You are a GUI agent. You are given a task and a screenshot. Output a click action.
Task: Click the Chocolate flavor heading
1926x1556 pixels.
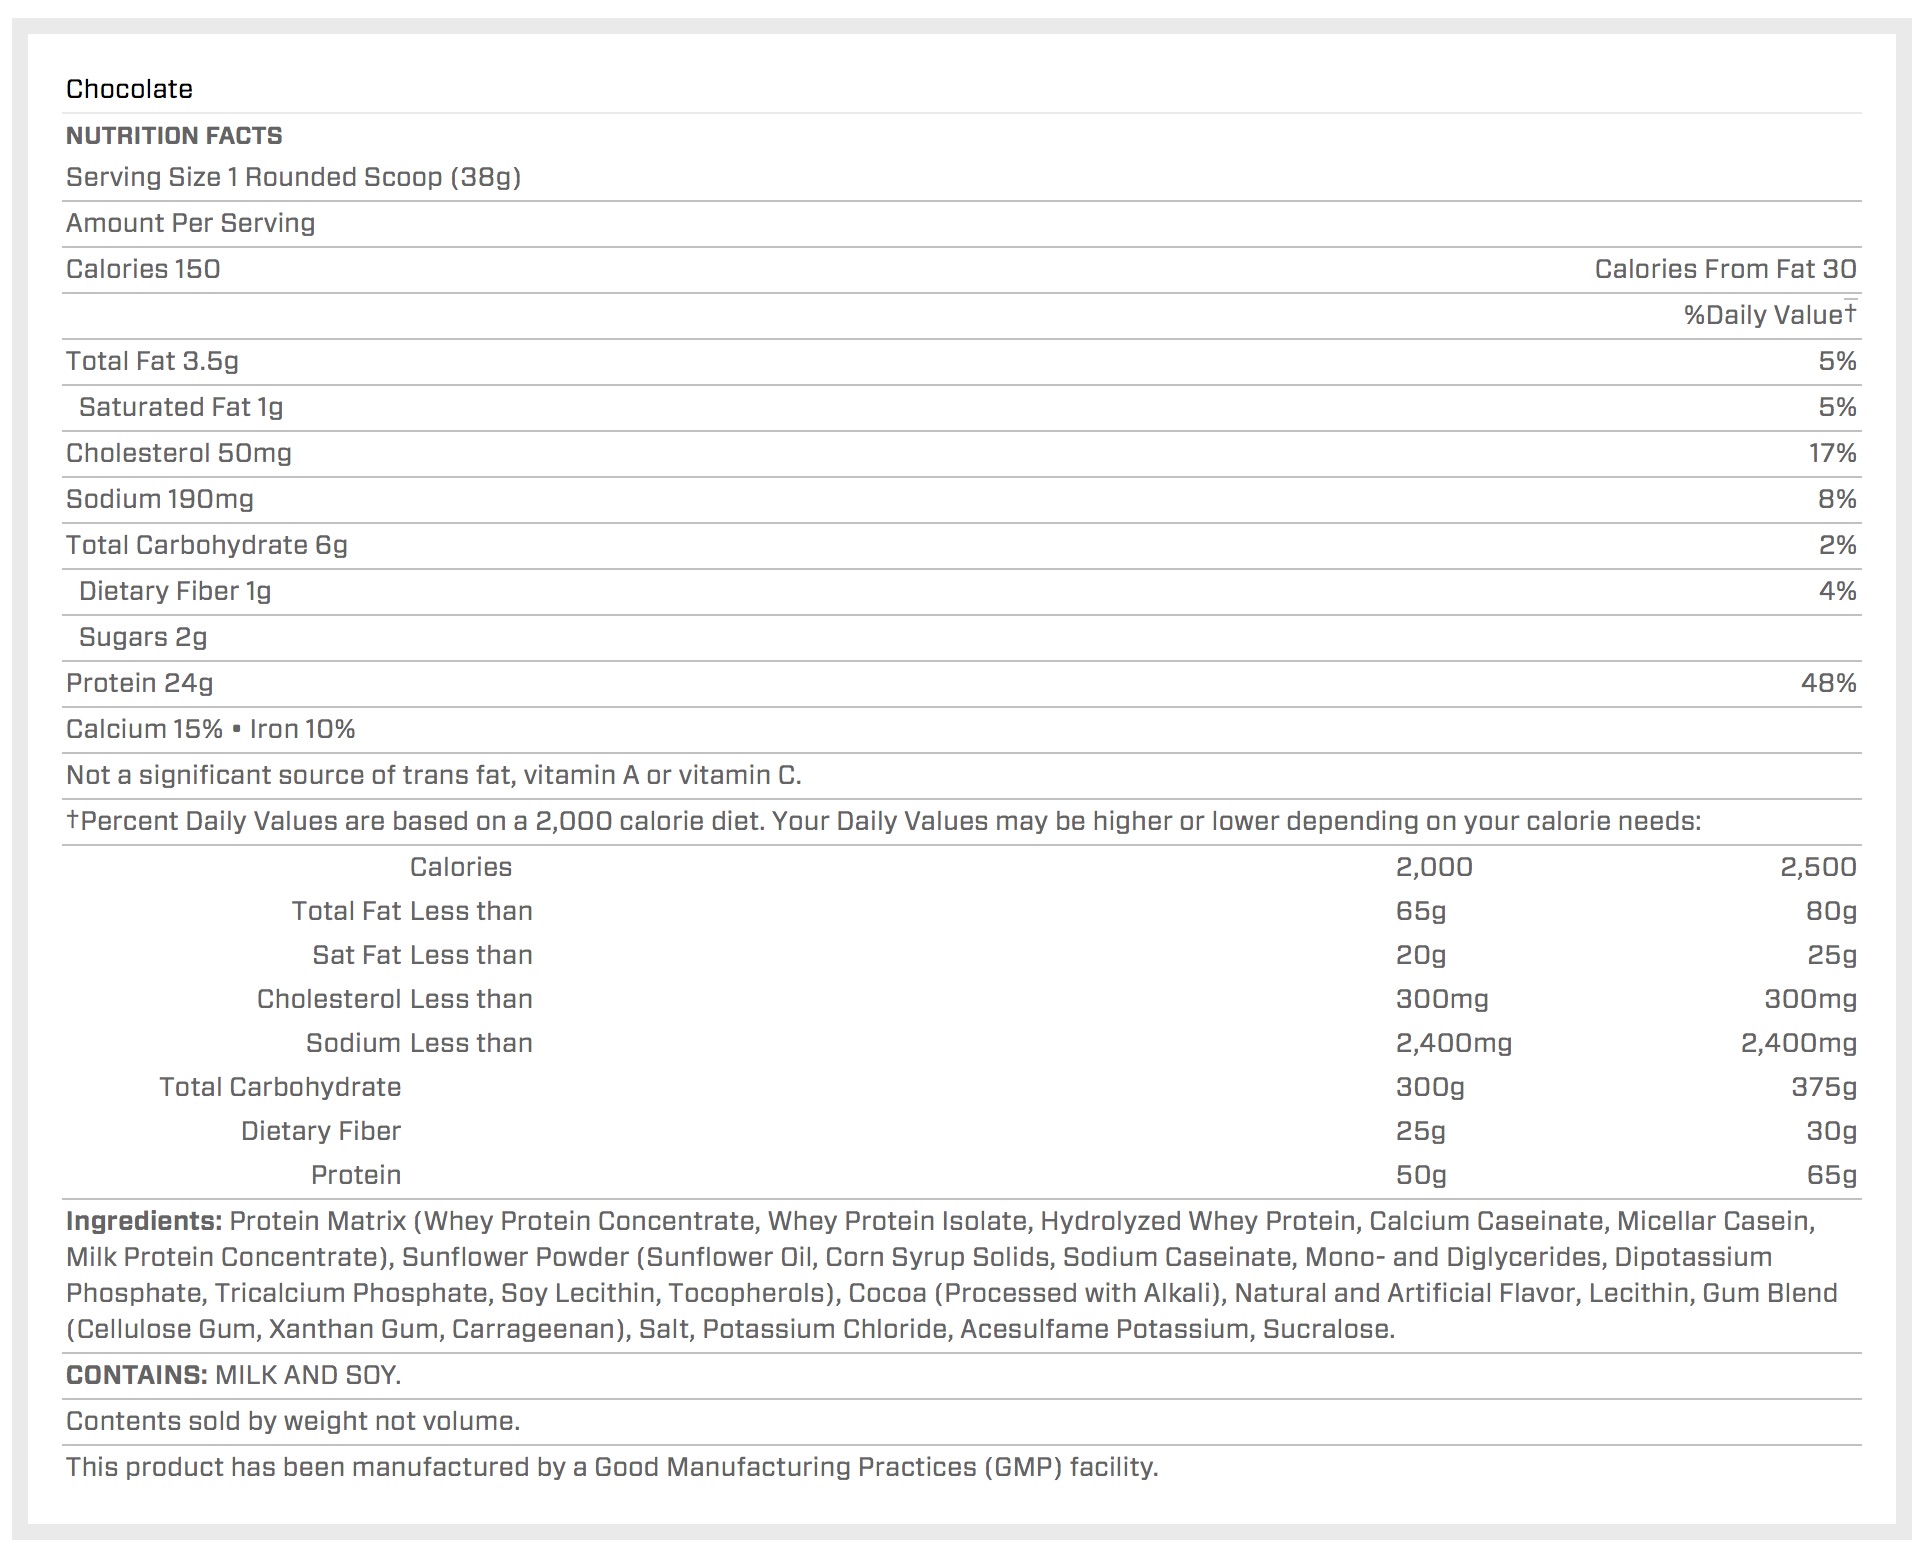coord(129,89)
